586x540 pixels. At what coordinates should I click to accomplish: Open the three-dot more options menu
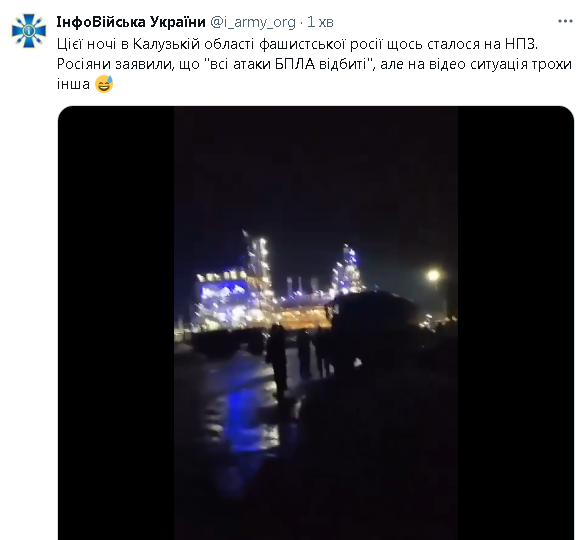point(565,21)
